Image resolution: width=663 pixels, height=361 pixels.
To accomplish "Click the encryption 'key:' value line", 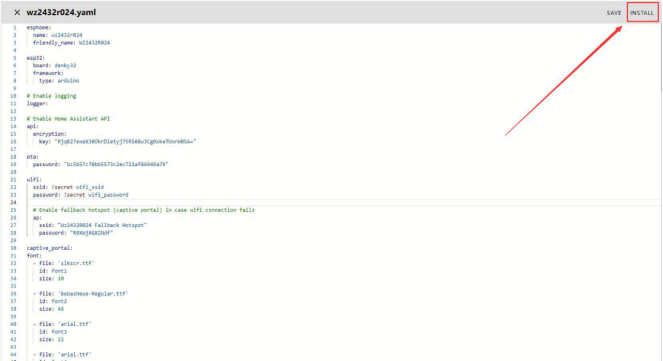I will 118,142.
